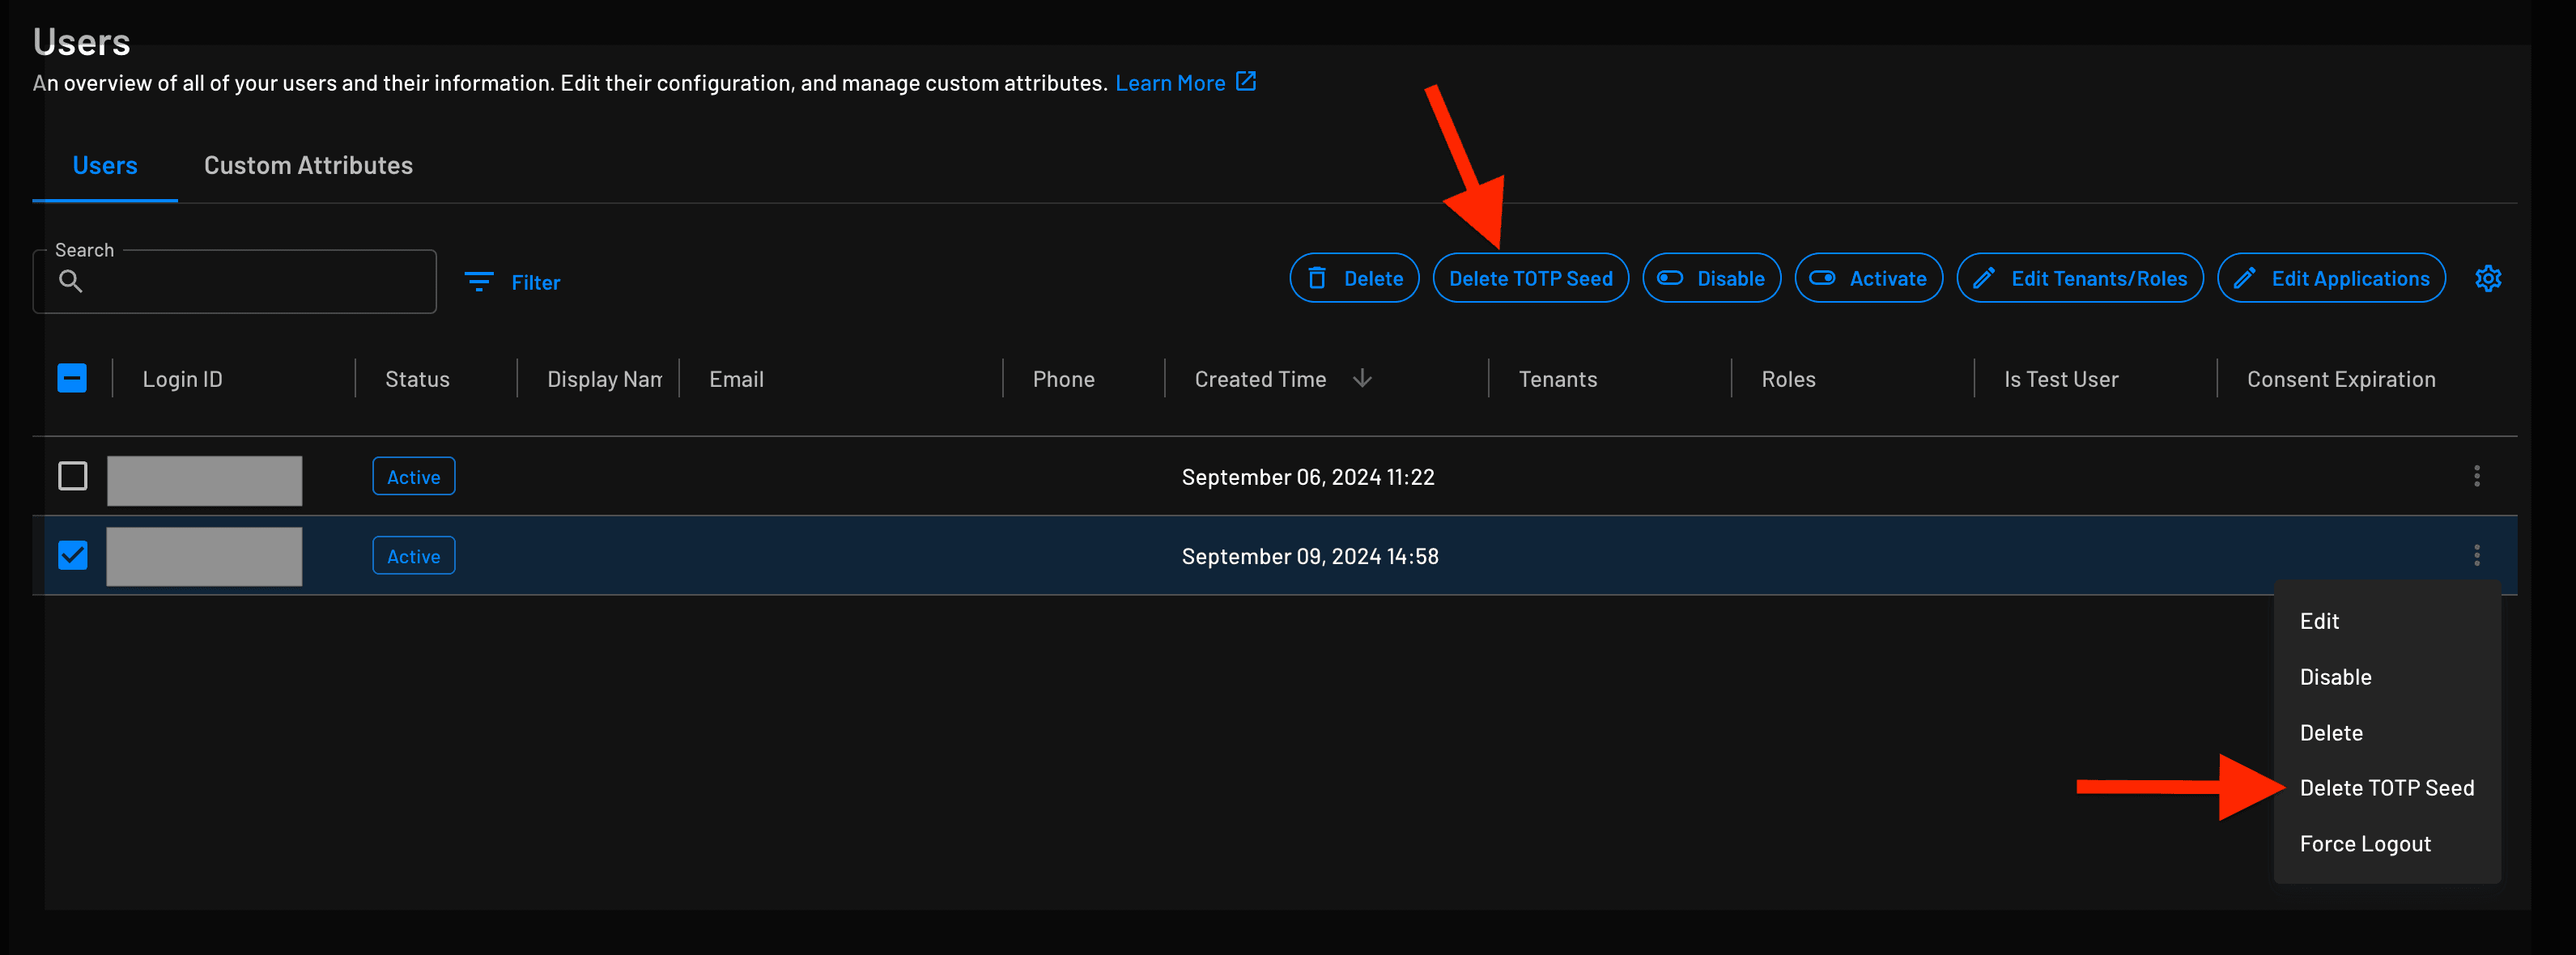Choose Force Logout from context menu
Image resolution: width=2576 pixels, height=955 pixels.
[2364, 843]
